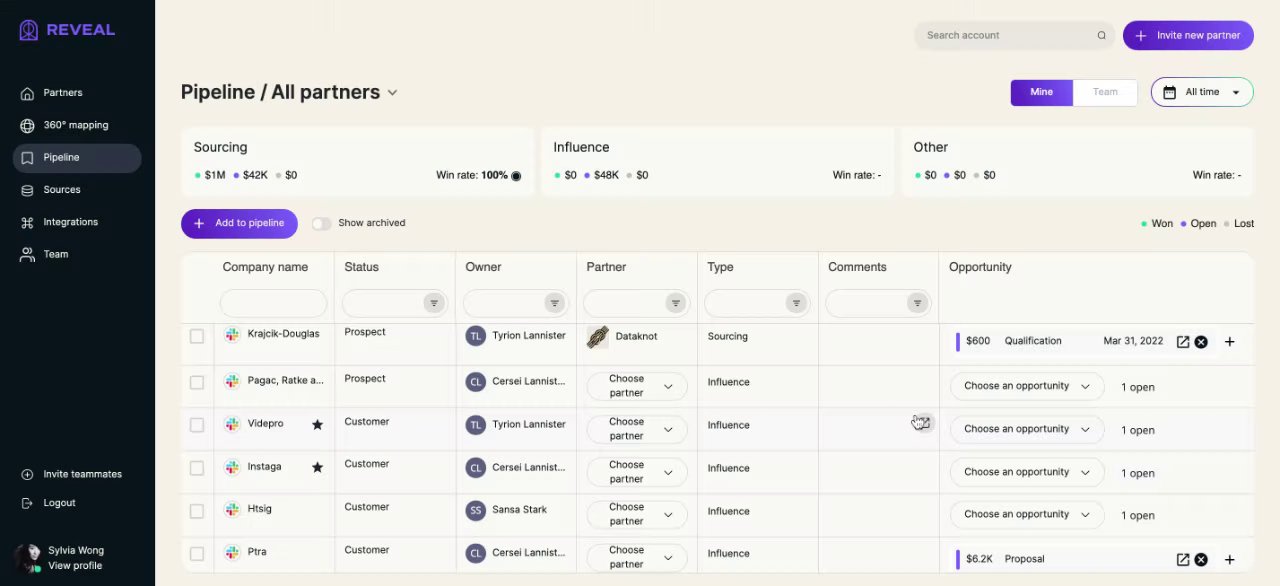Viewport: 1280px width, 586px height.
Task: Select the Htsig row checkbox
Action: click(197, 511)
